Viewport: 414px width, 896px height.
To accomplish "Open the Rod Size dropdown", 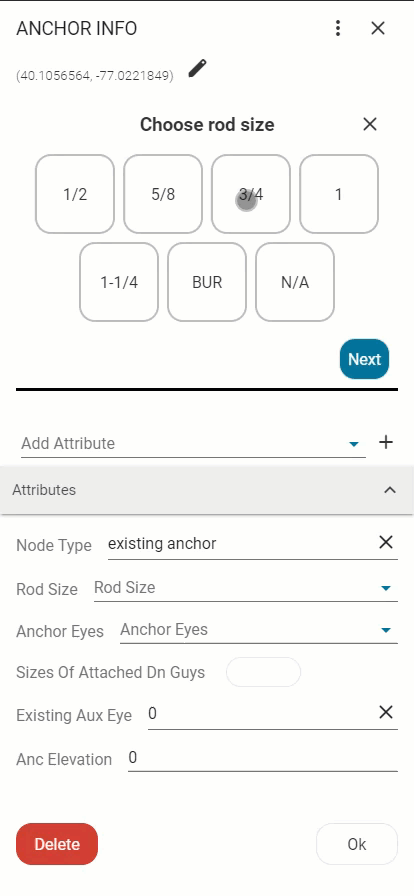I will tap(245, 588).
